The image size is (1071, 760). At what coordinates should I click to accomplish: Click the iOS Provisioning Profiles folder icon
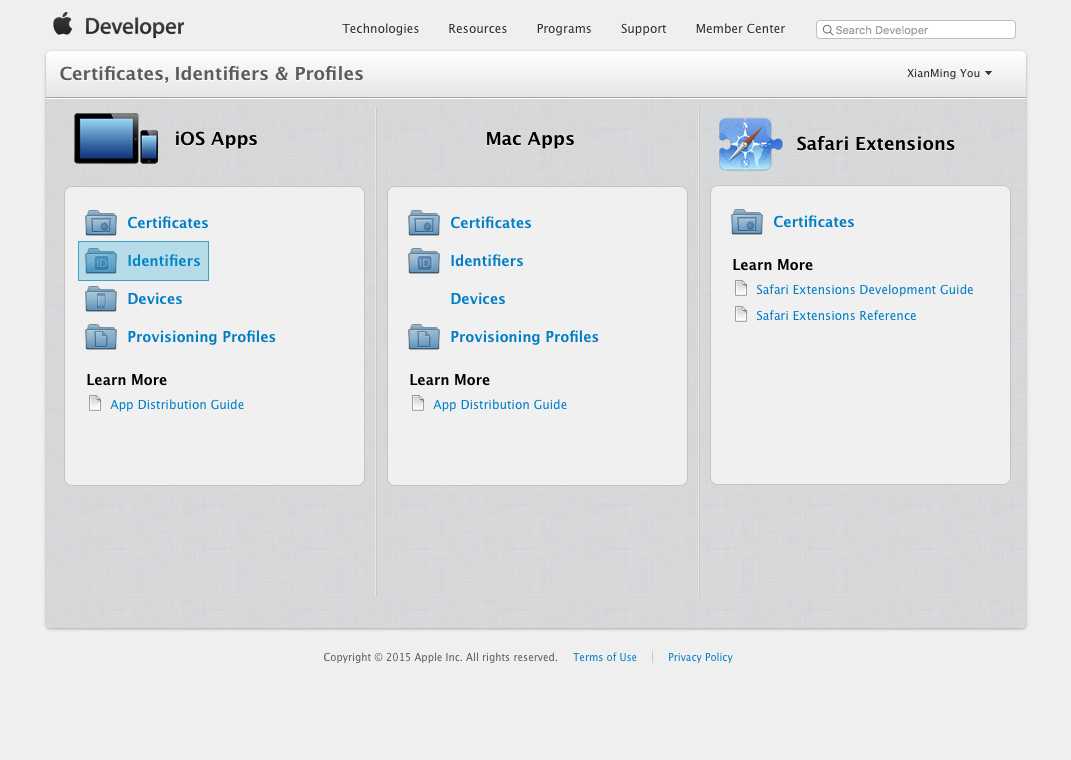101,337
